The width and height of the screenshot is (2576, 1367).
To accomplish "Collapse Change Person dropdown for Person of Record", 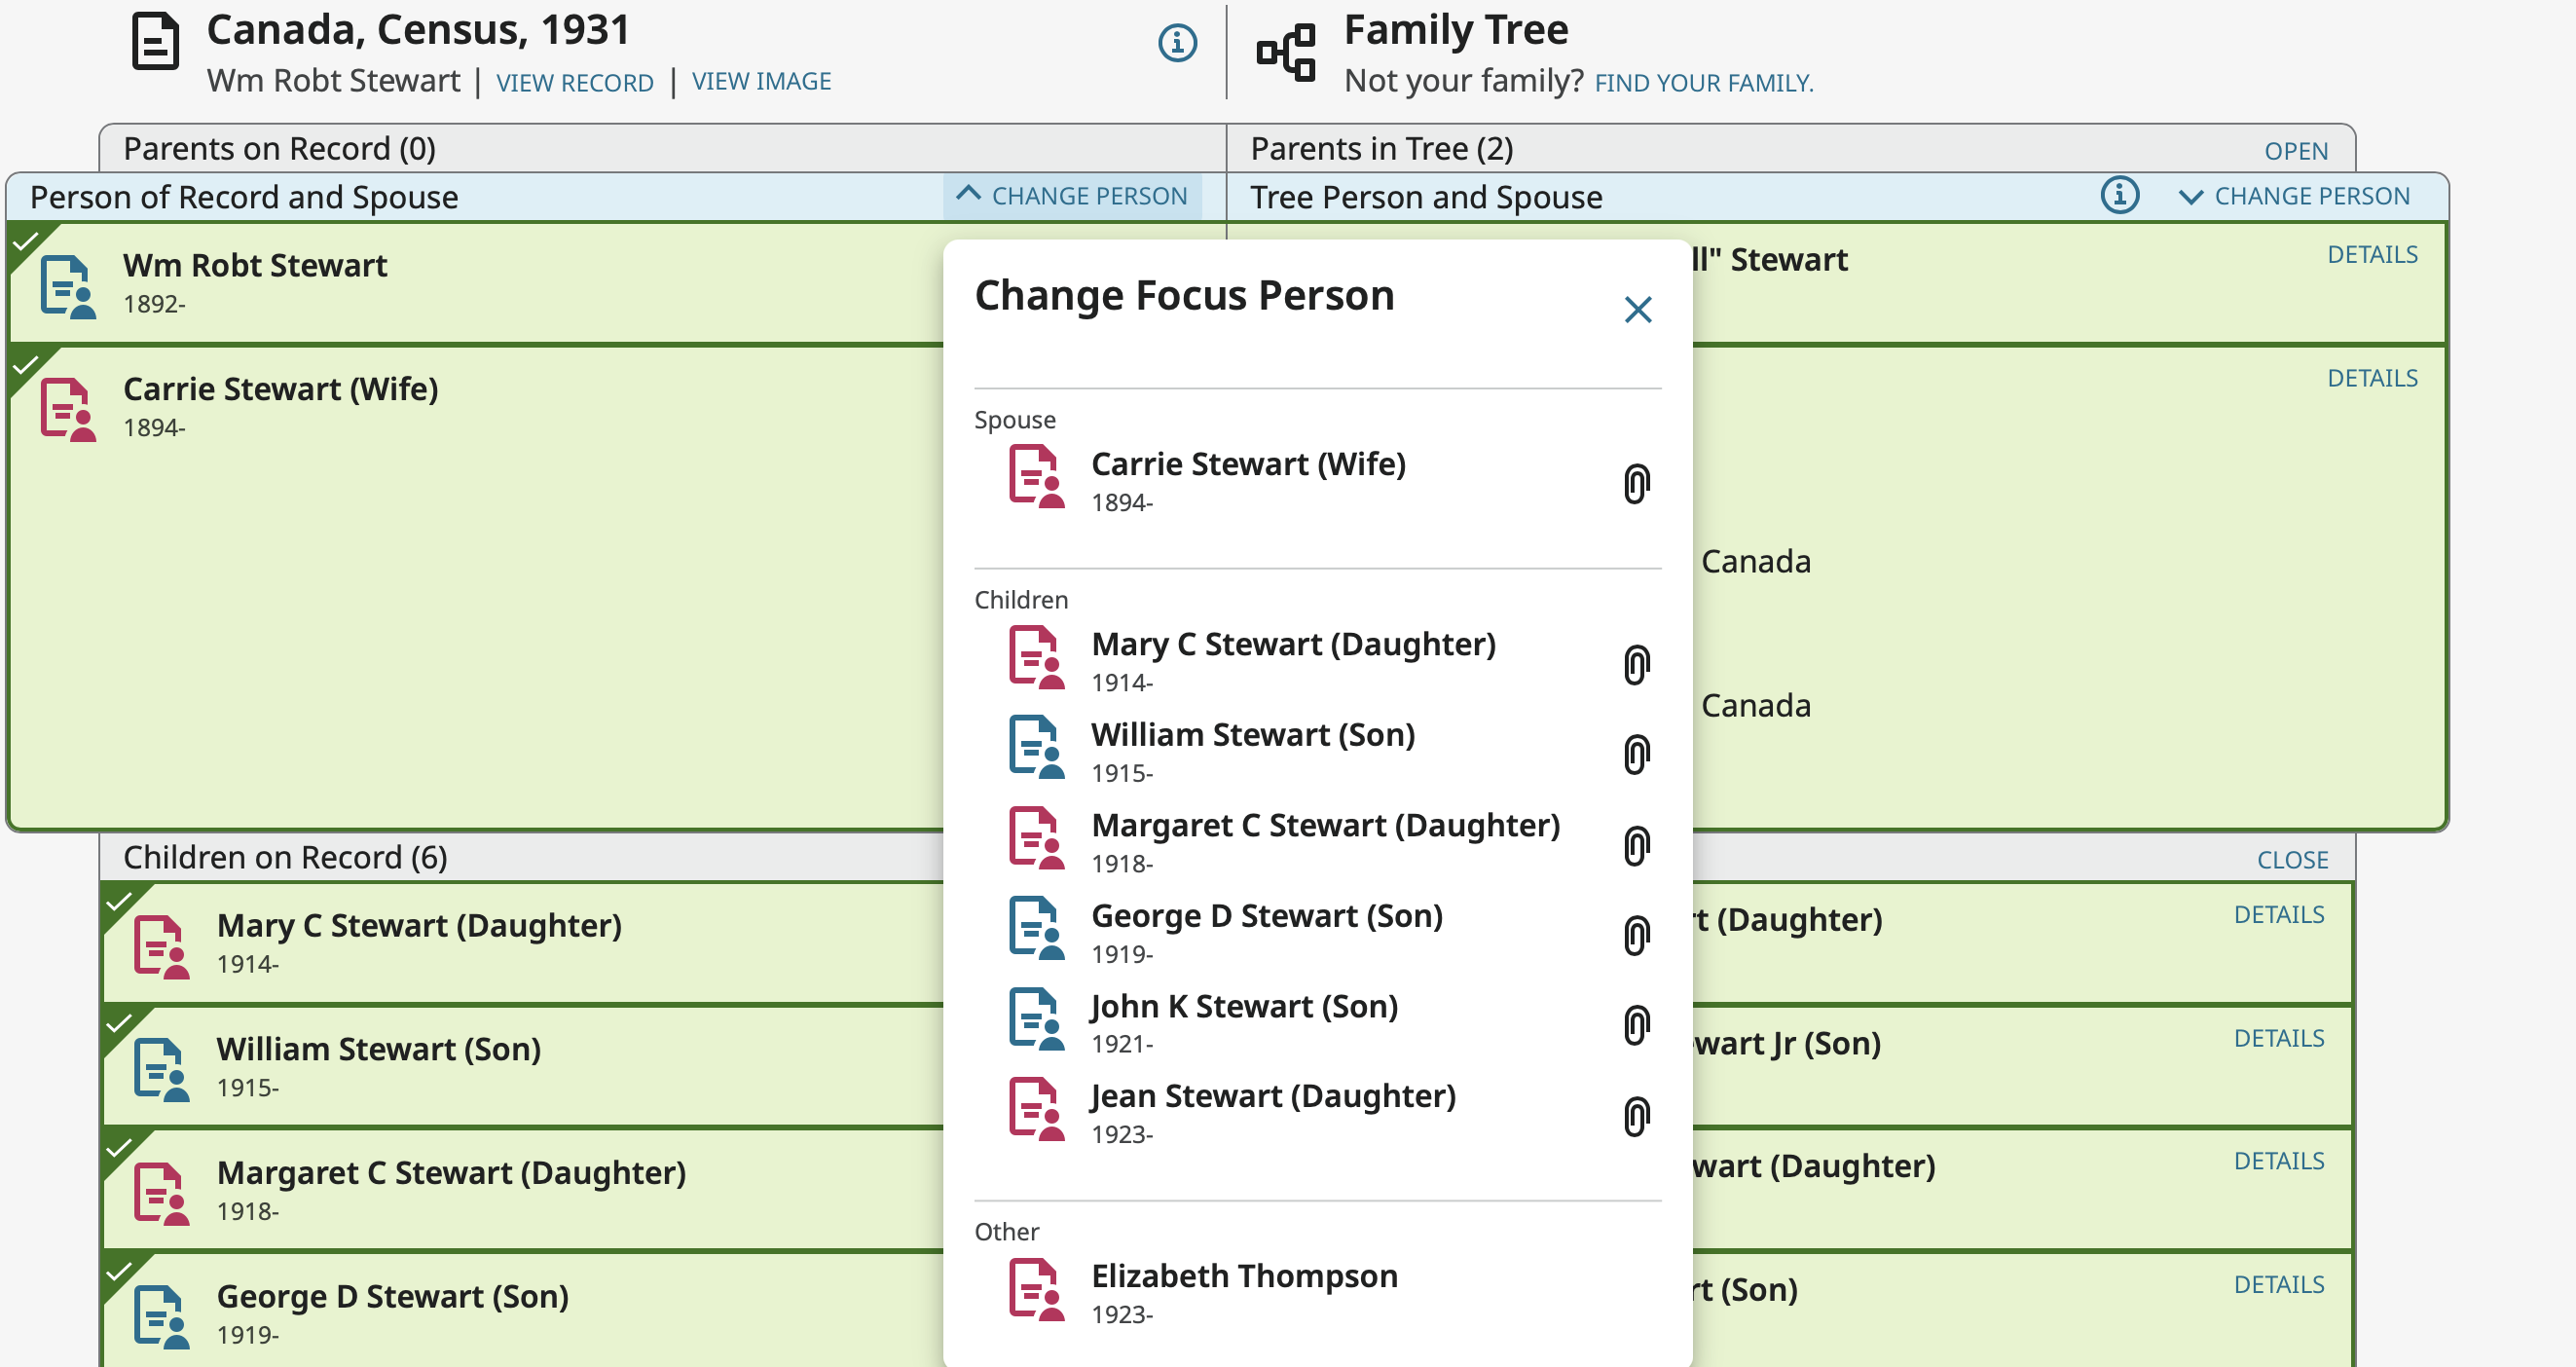I will 1071,196.
